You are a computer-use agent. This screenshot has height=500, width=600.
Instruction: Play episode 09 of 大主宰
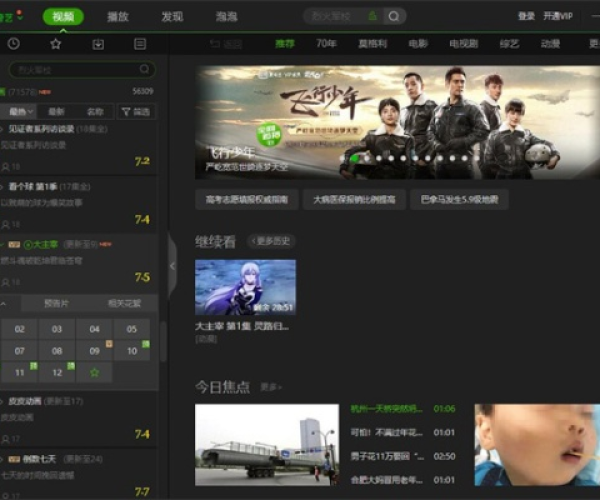pyautogui.click(x=95, y=351)
